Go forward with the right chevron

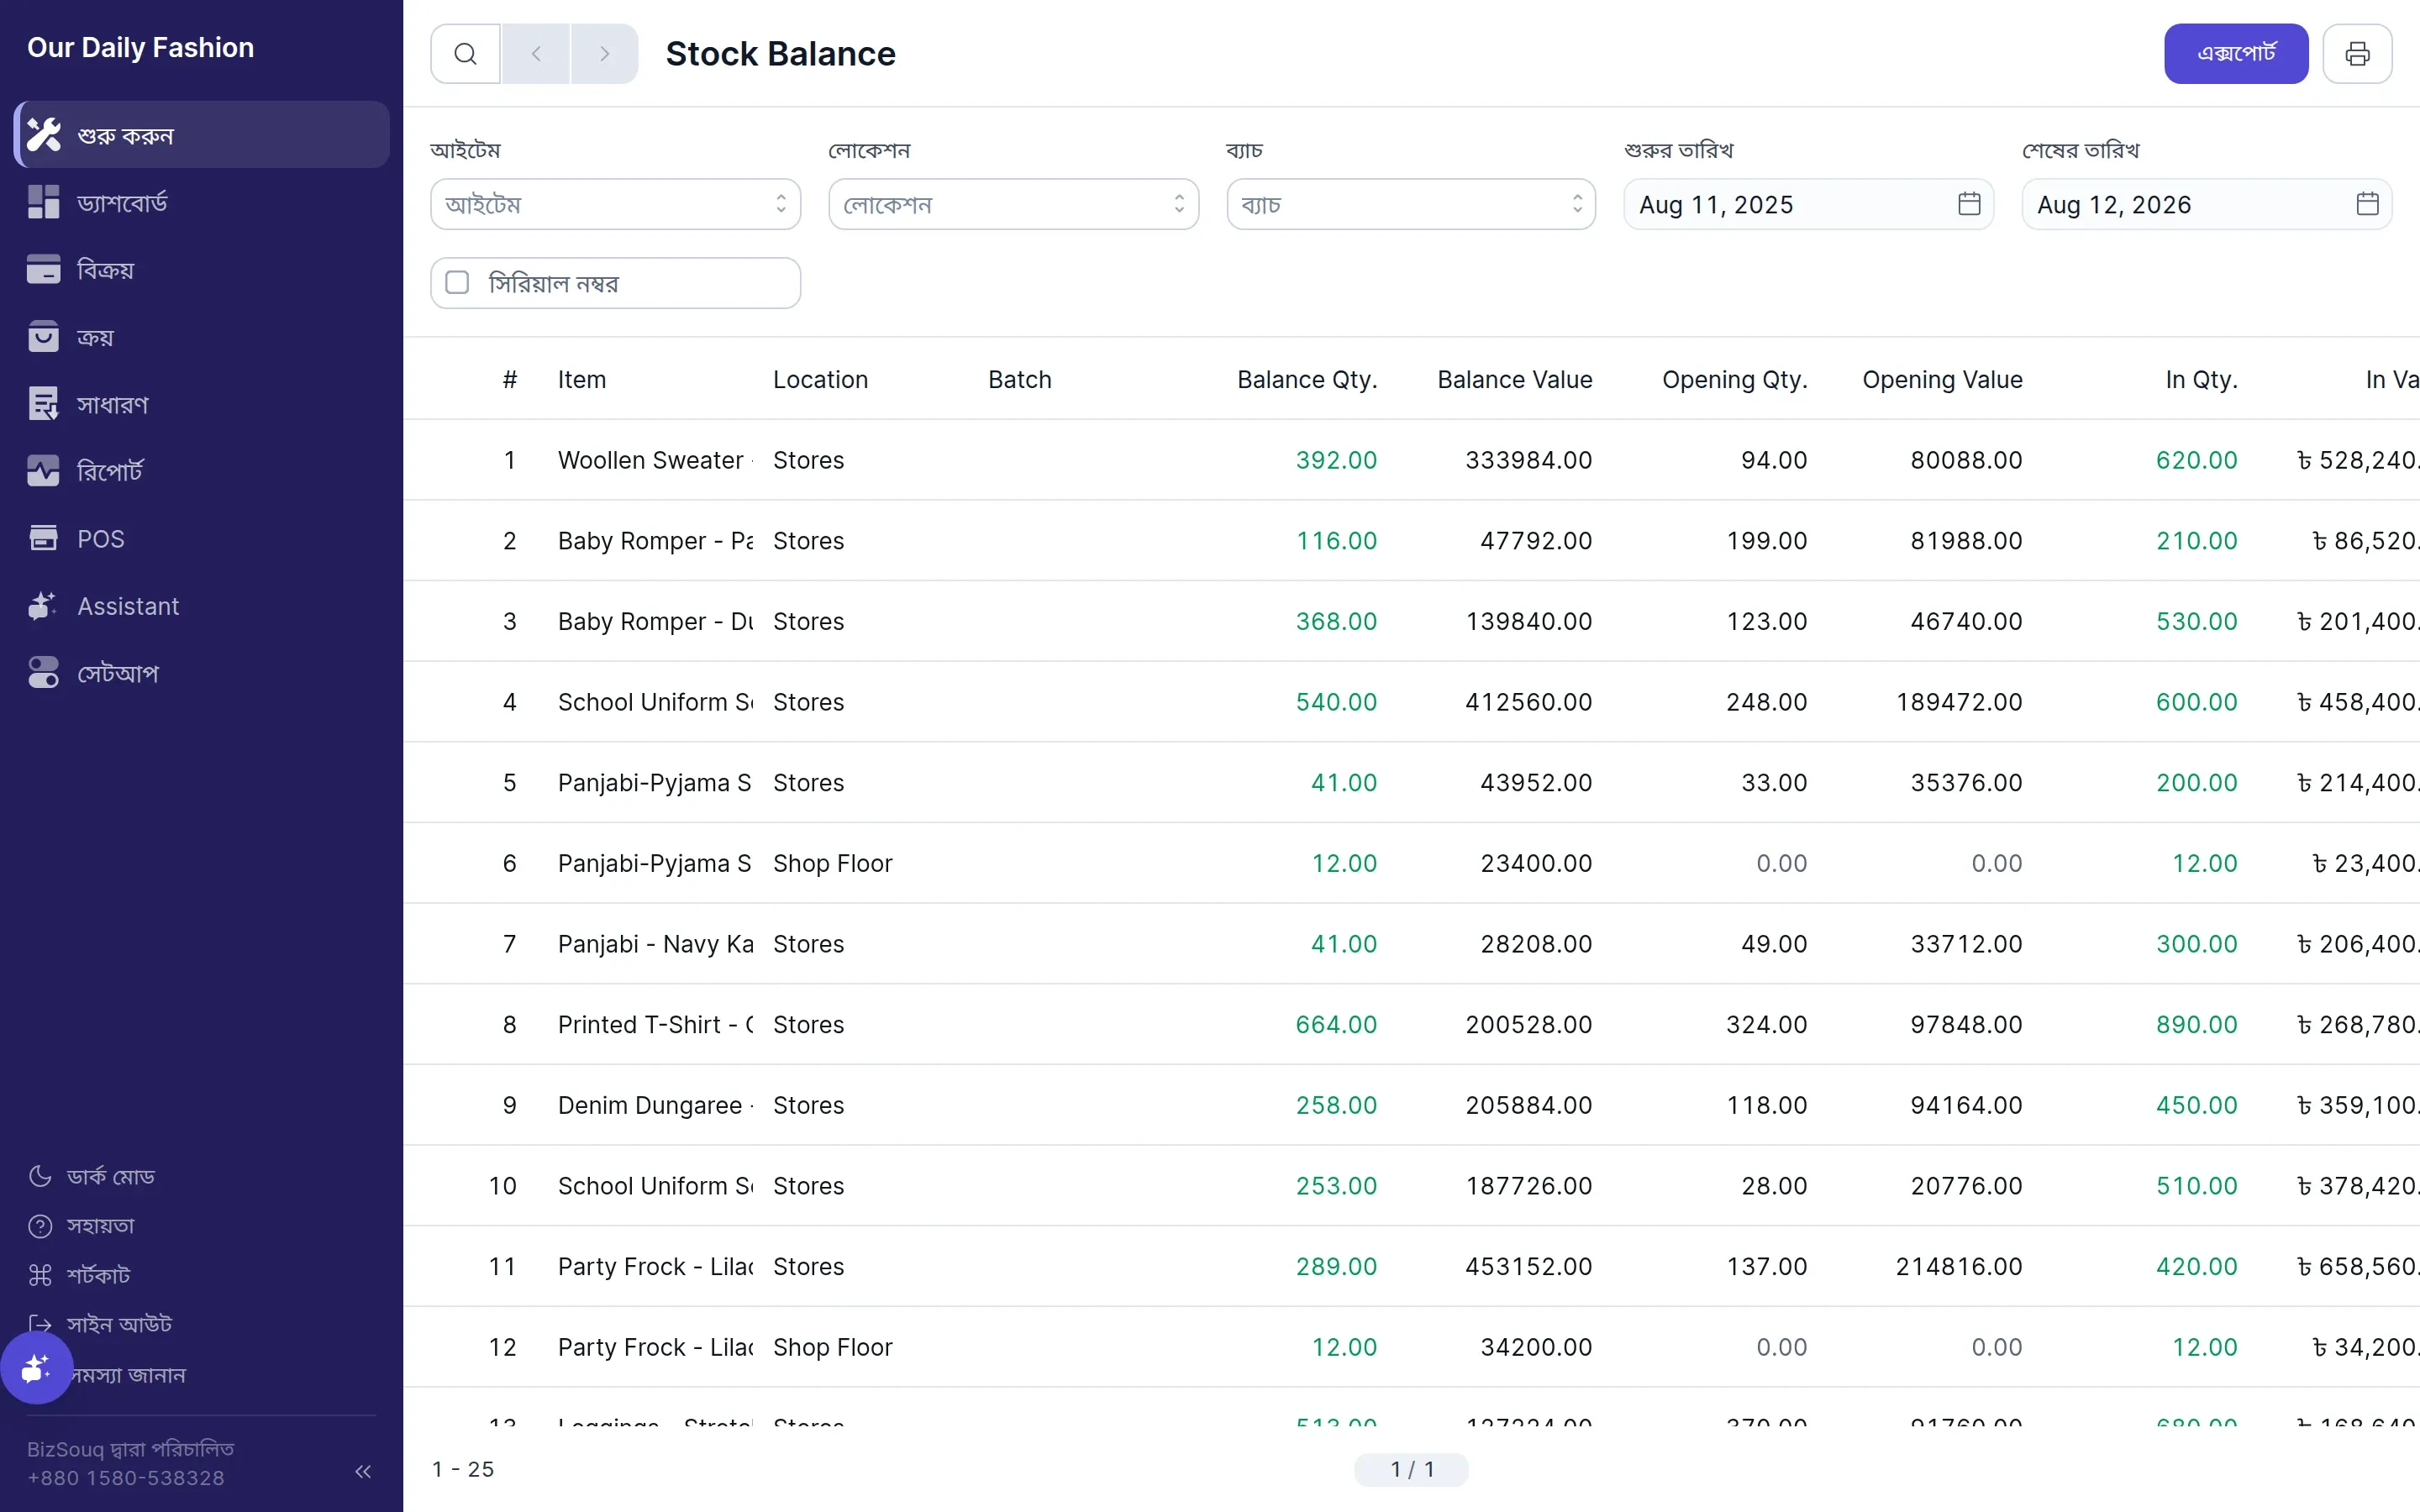click(x=604, y=54)
